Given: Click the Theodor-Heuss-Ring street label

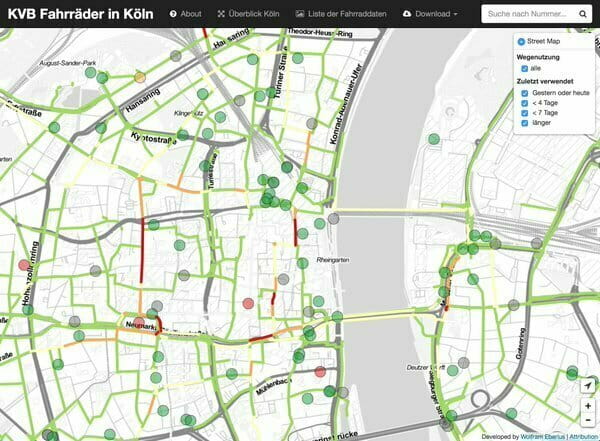Looking at the screenshot, I should pos(320,33).
